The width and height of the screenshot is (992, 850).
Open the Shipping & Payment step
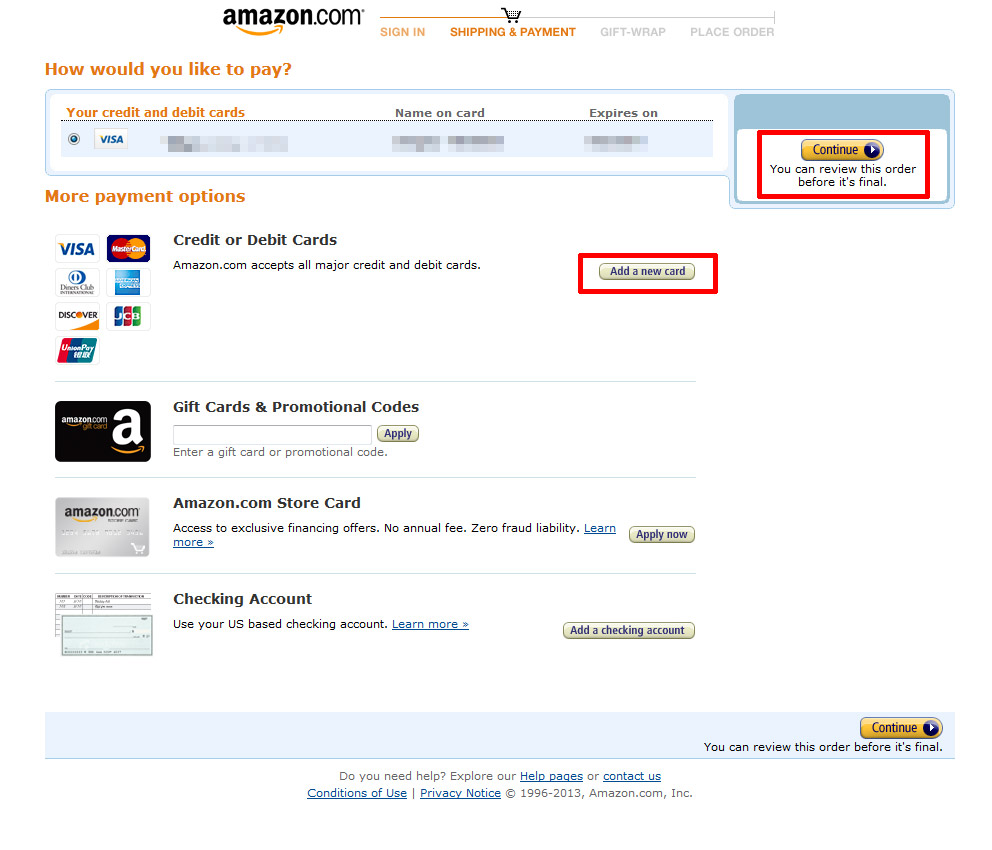click(512, 32)
